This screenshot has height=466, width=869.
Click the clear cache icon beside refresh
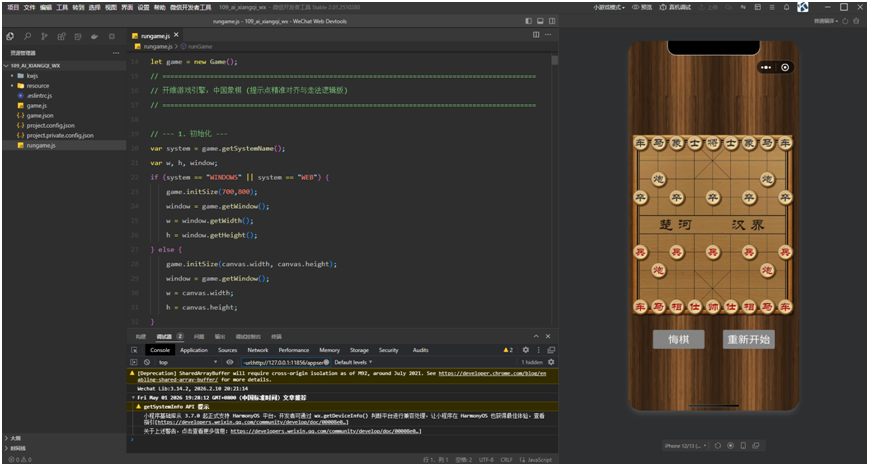coord(857,21)
